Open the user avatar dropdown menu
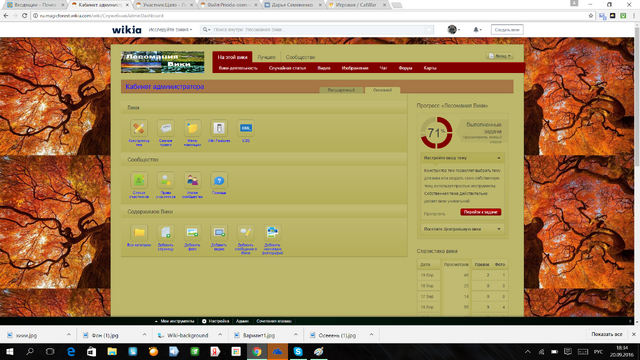This screenshot has height=360, width=640. click(453, 29)
